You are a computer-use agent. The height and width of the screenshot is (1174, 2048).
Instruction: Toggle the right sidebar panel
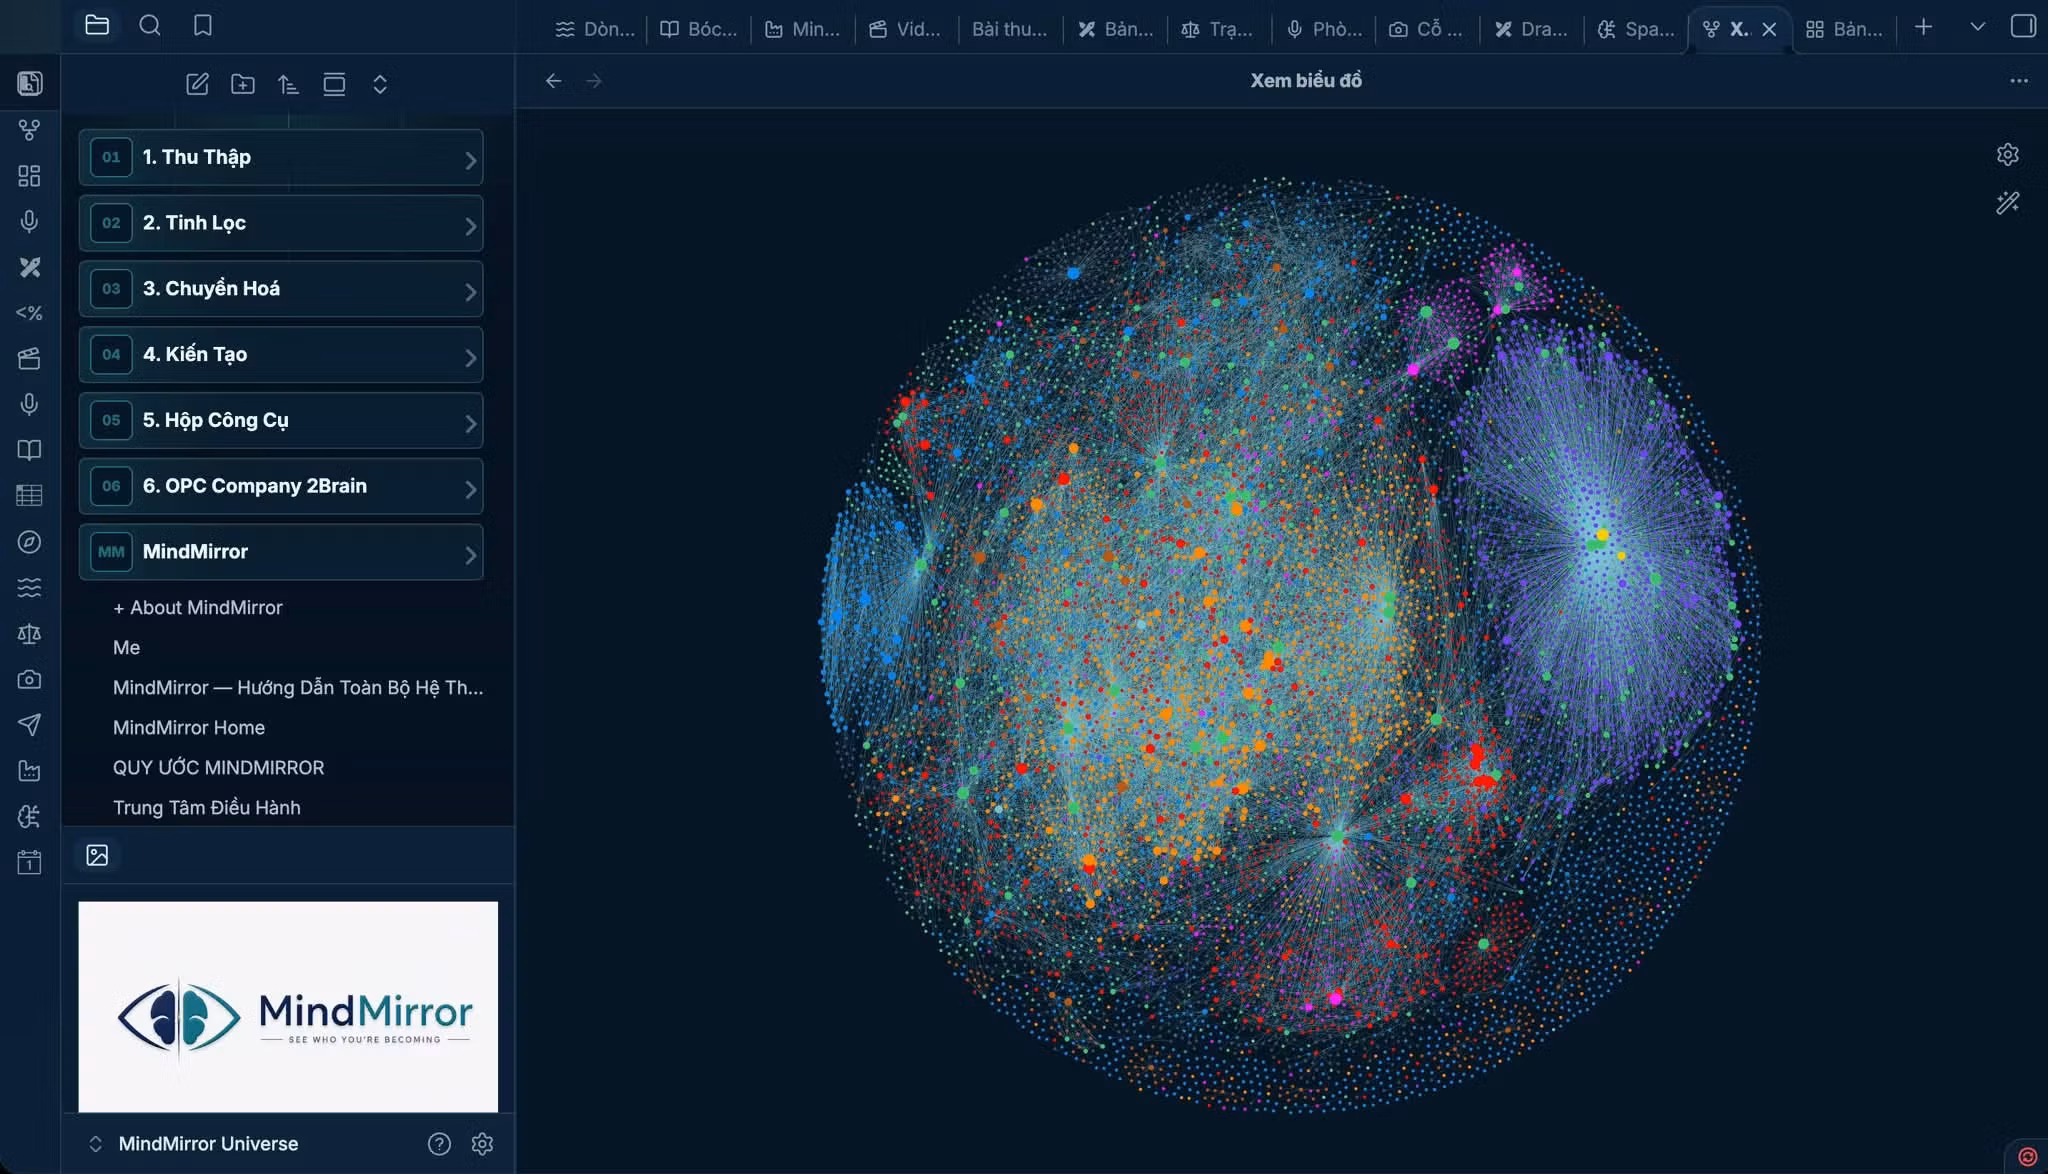coord(2022,26)
